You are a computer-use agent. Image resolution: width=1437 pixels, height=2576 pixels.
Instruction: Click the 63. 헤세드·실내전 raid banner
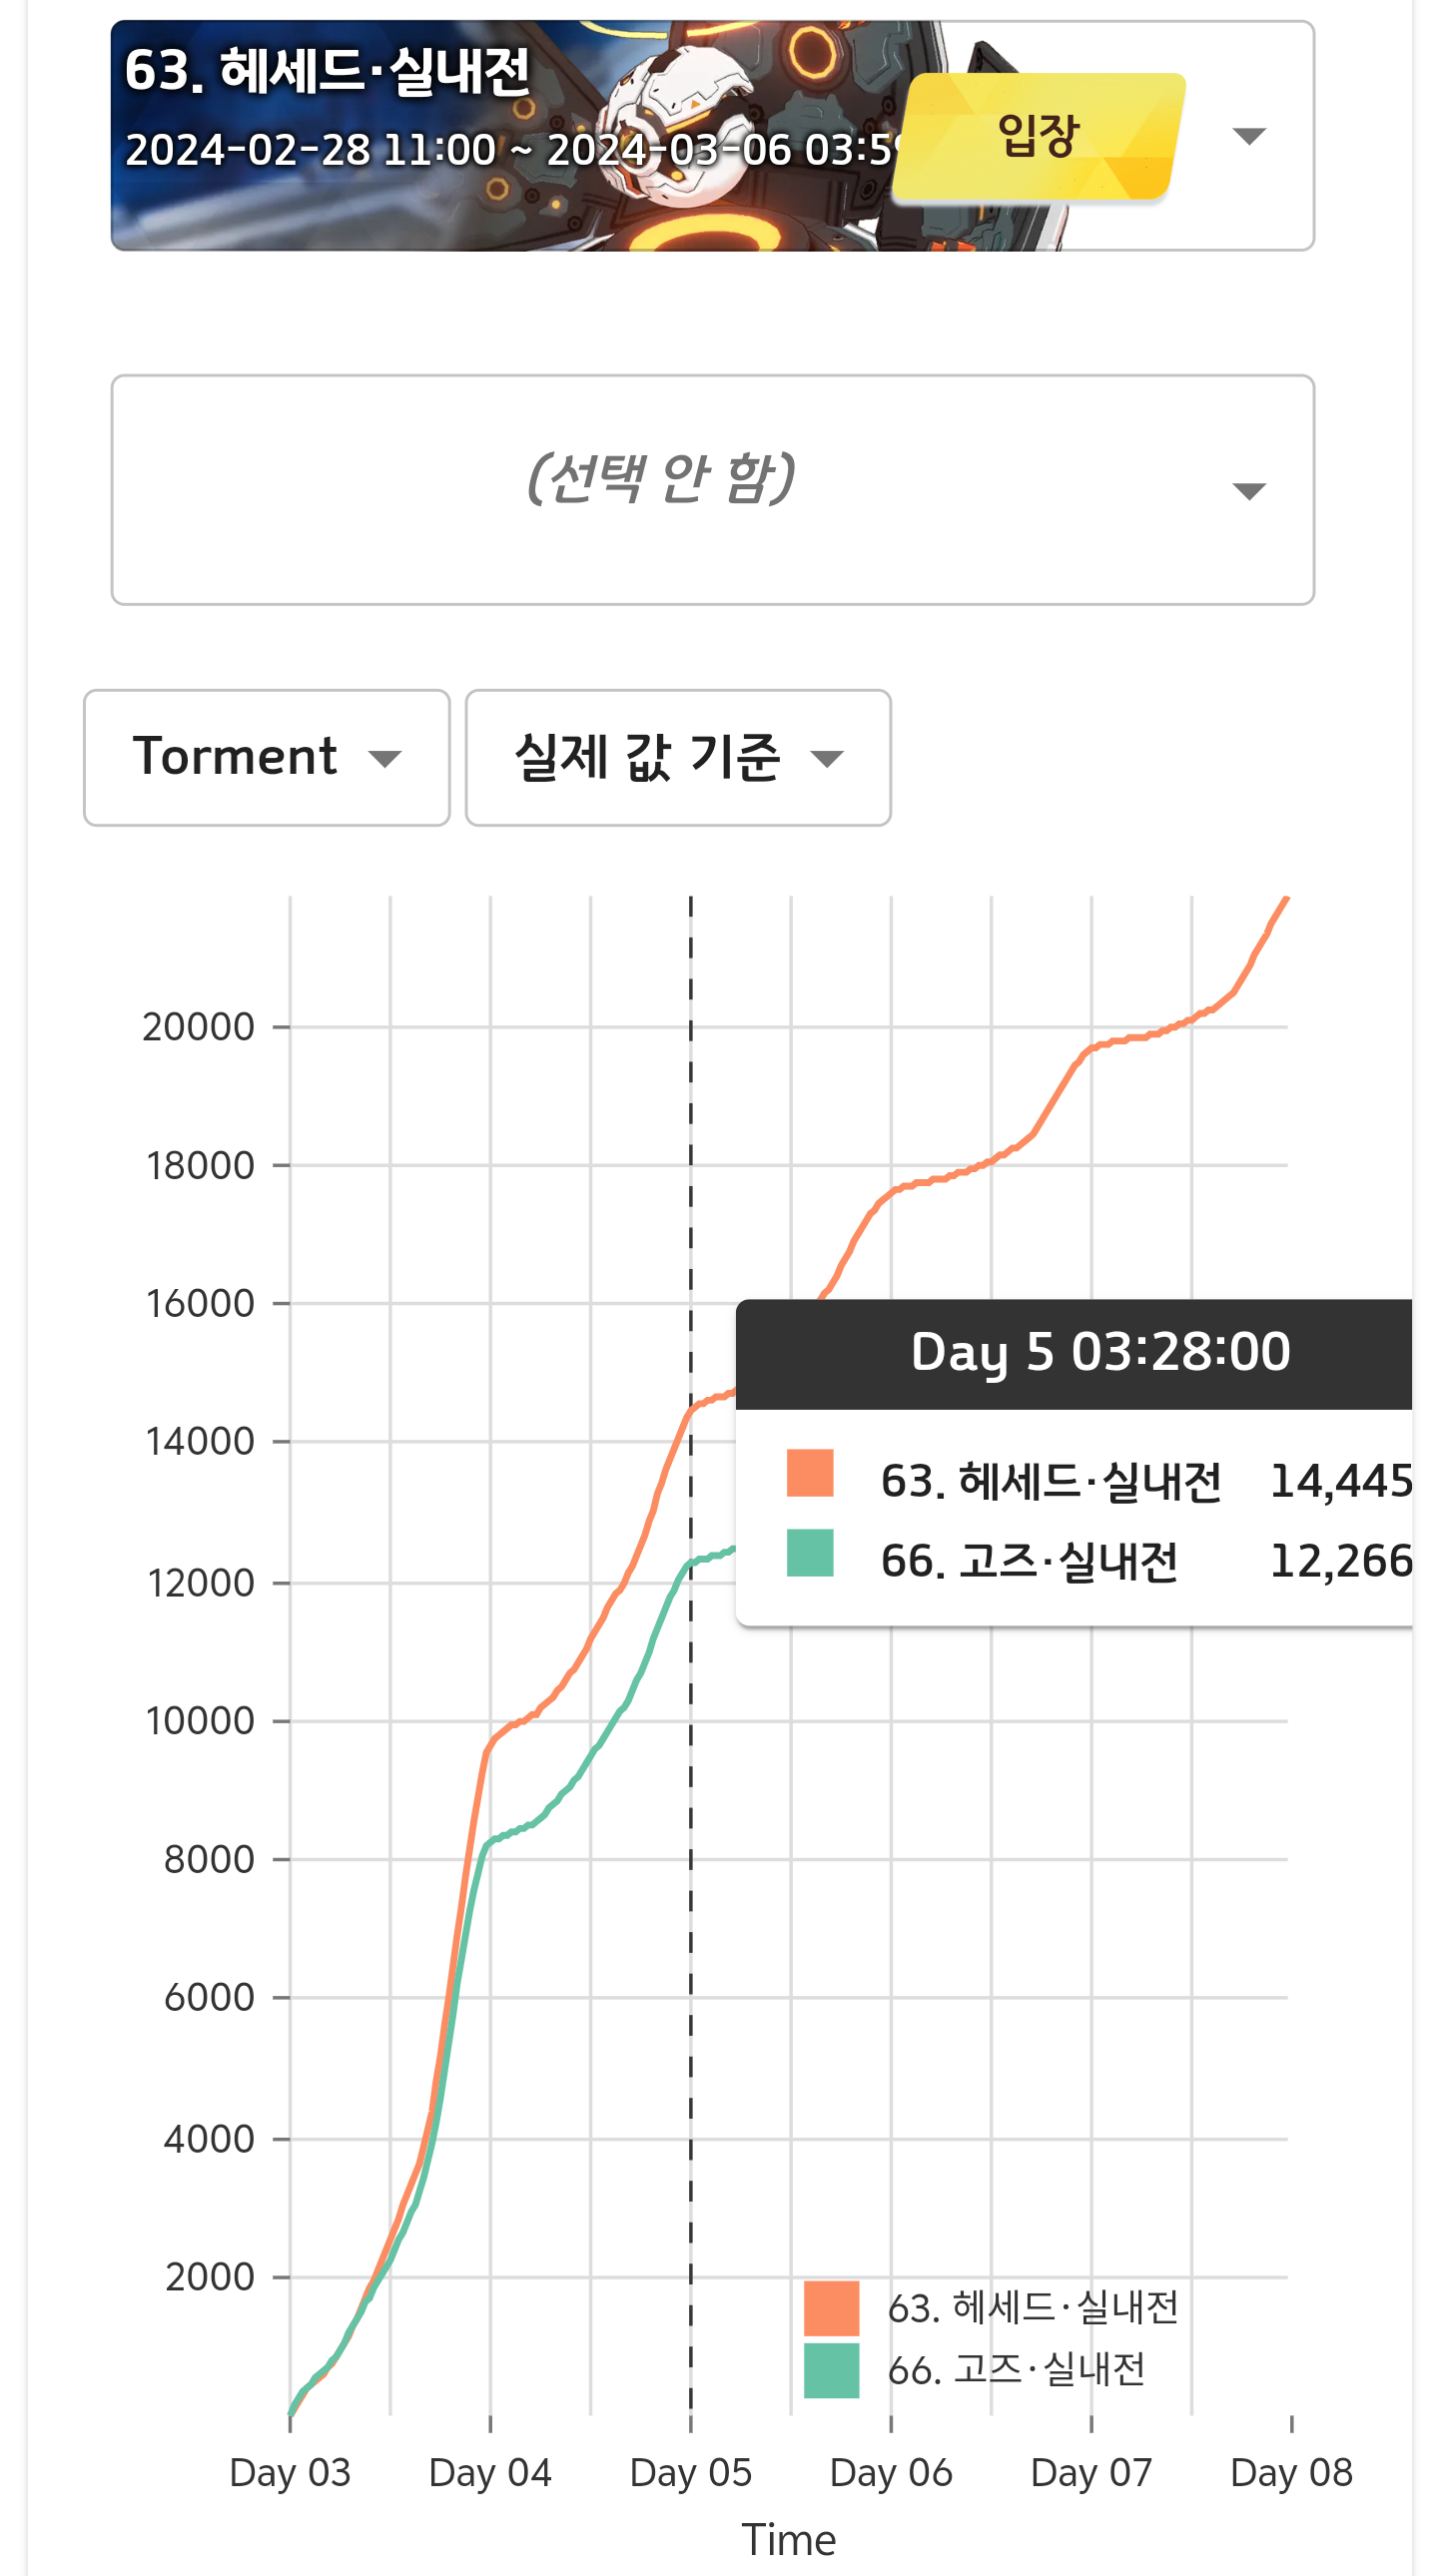[500, 136]
